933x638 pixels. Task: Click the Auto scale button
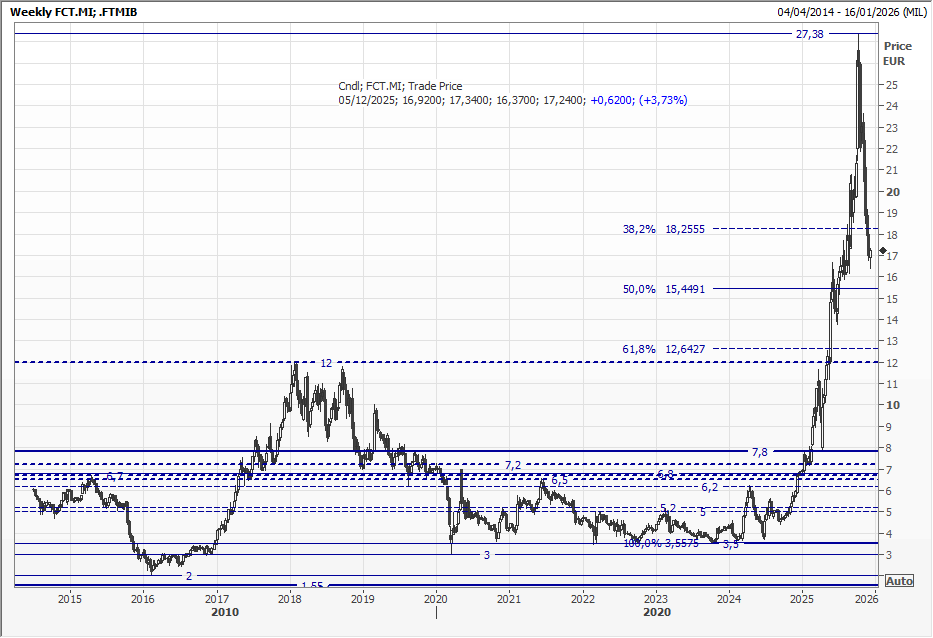tap(899, 581)
